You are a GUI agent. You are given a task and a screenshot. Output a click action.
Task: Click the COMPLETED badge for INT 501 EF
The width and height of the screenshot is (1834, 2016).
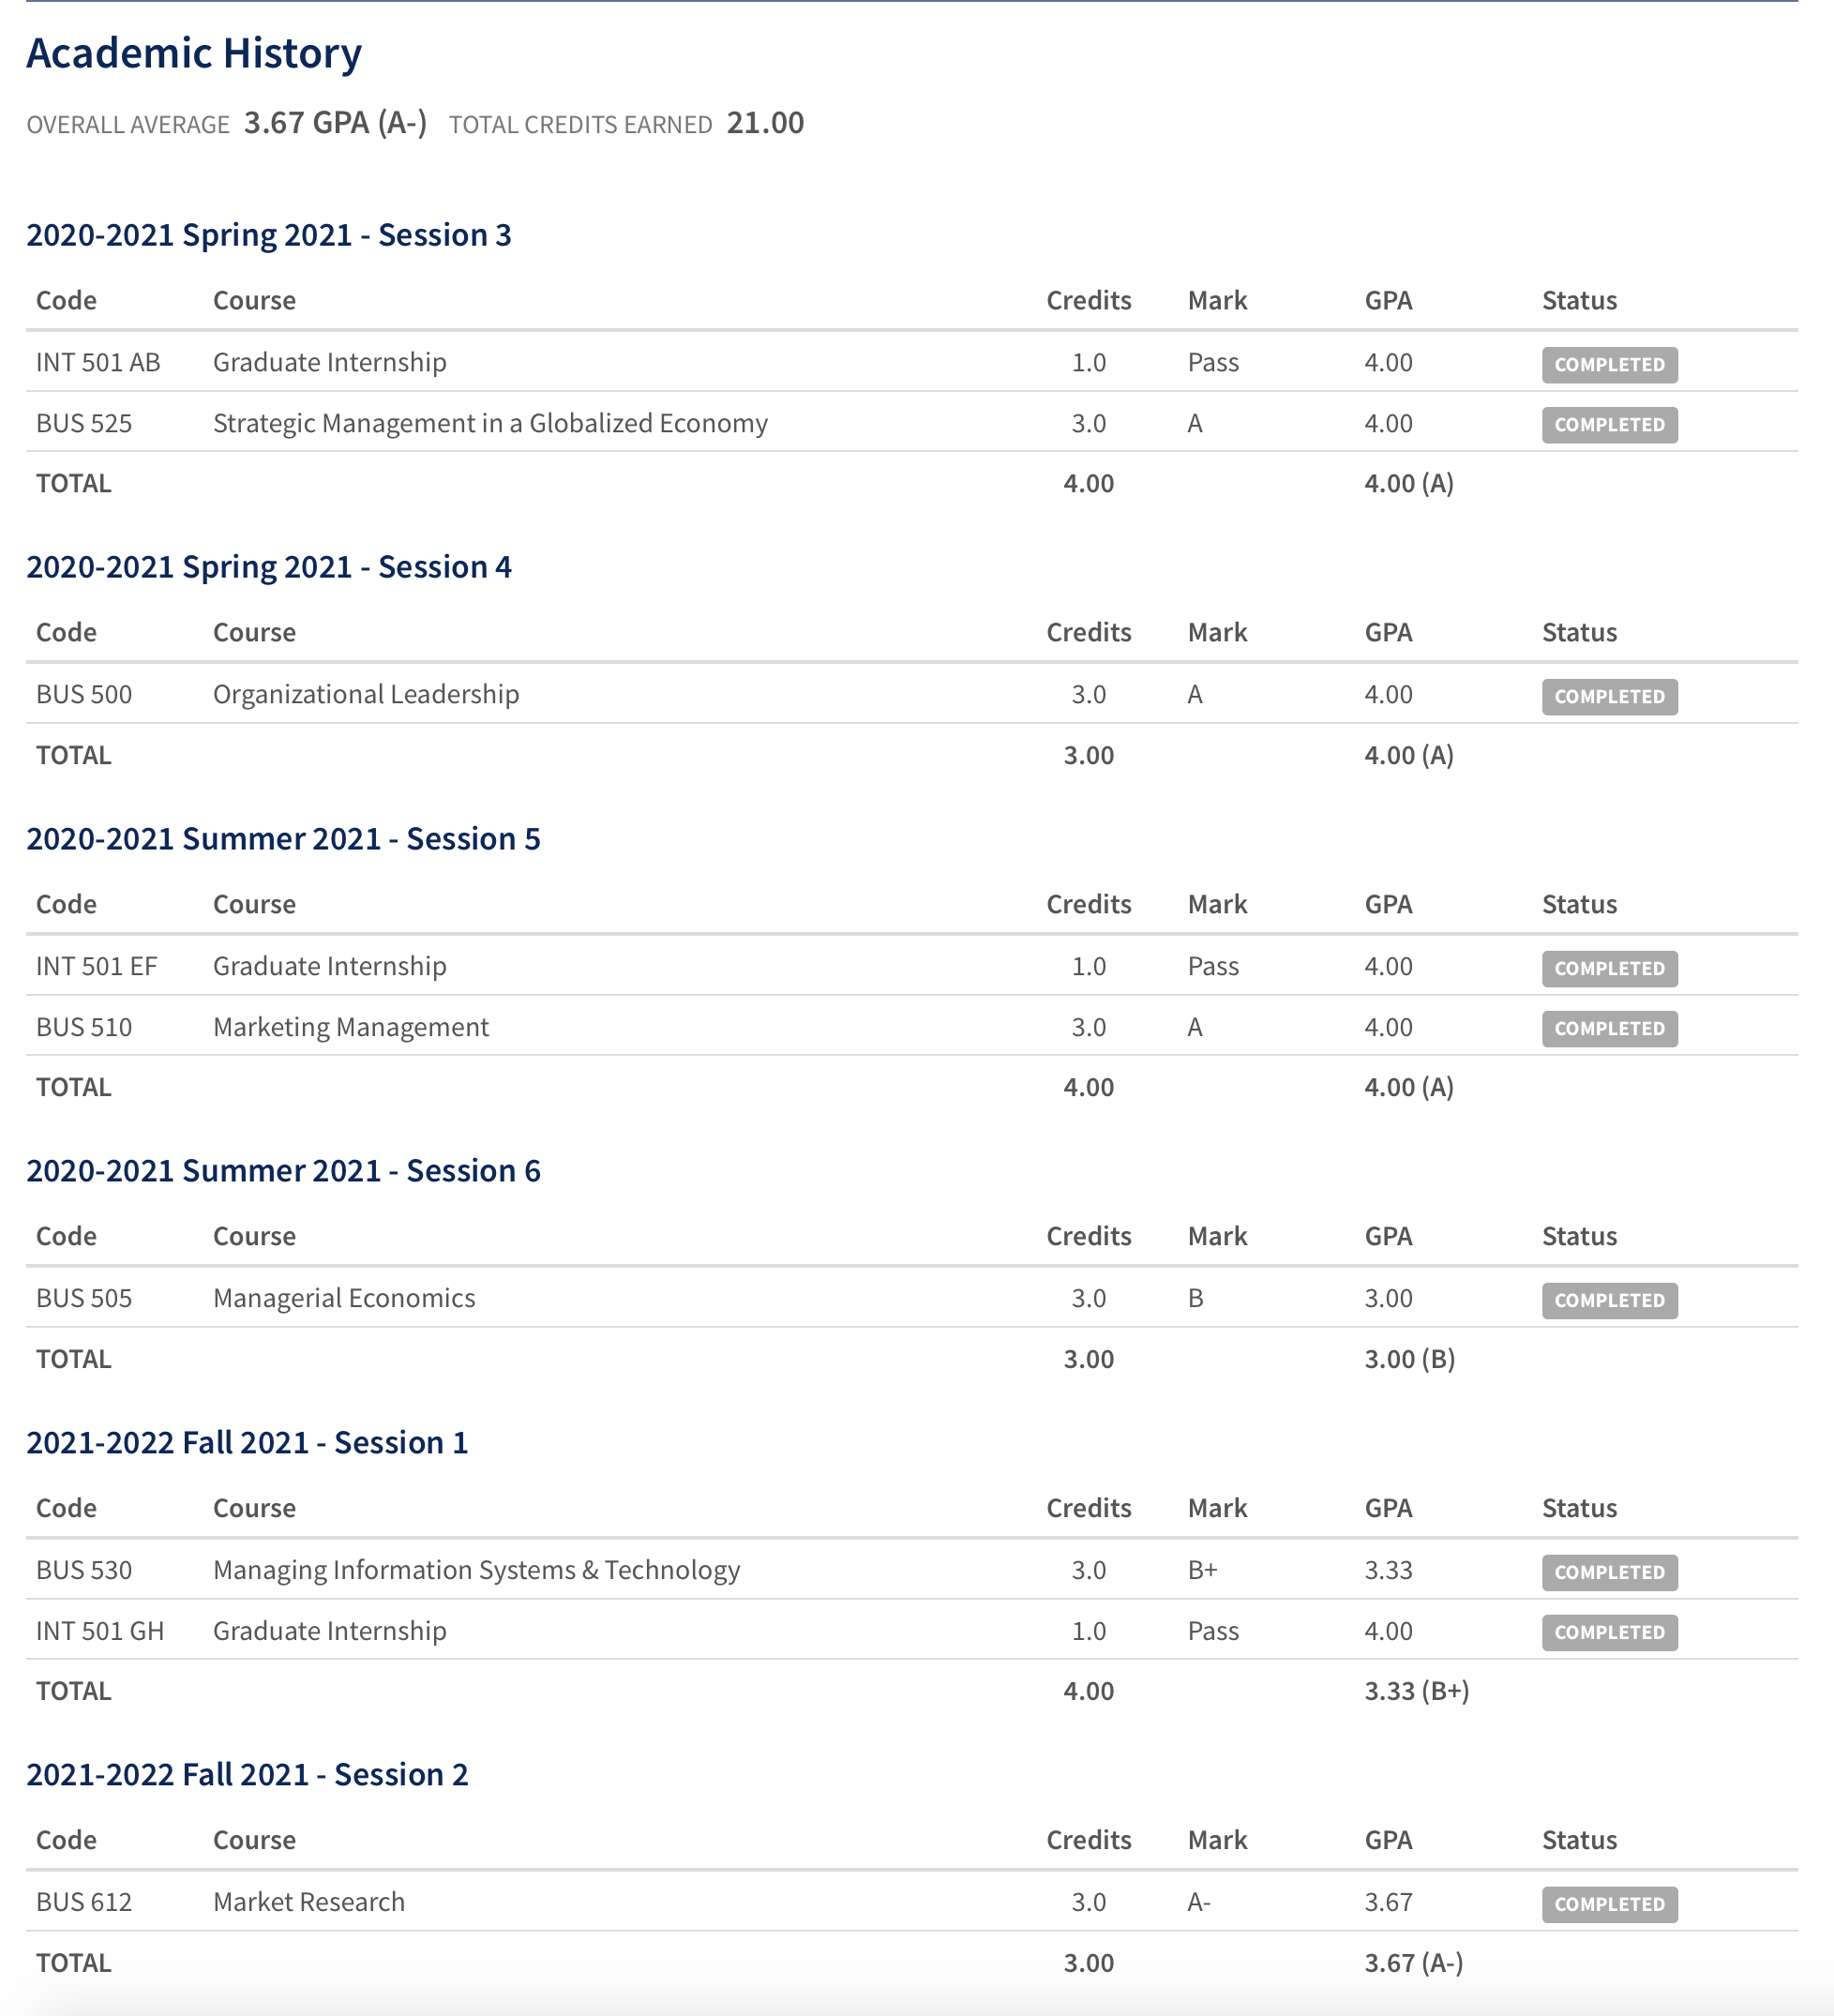click(1609, 968)
